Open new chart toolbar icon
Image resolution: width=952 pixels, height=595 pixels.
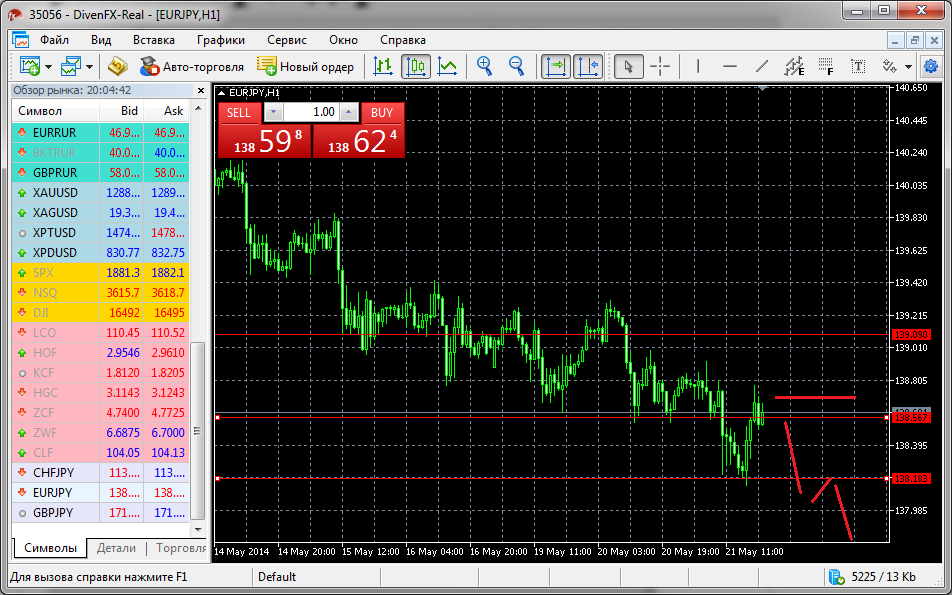(x=29, y=66)
